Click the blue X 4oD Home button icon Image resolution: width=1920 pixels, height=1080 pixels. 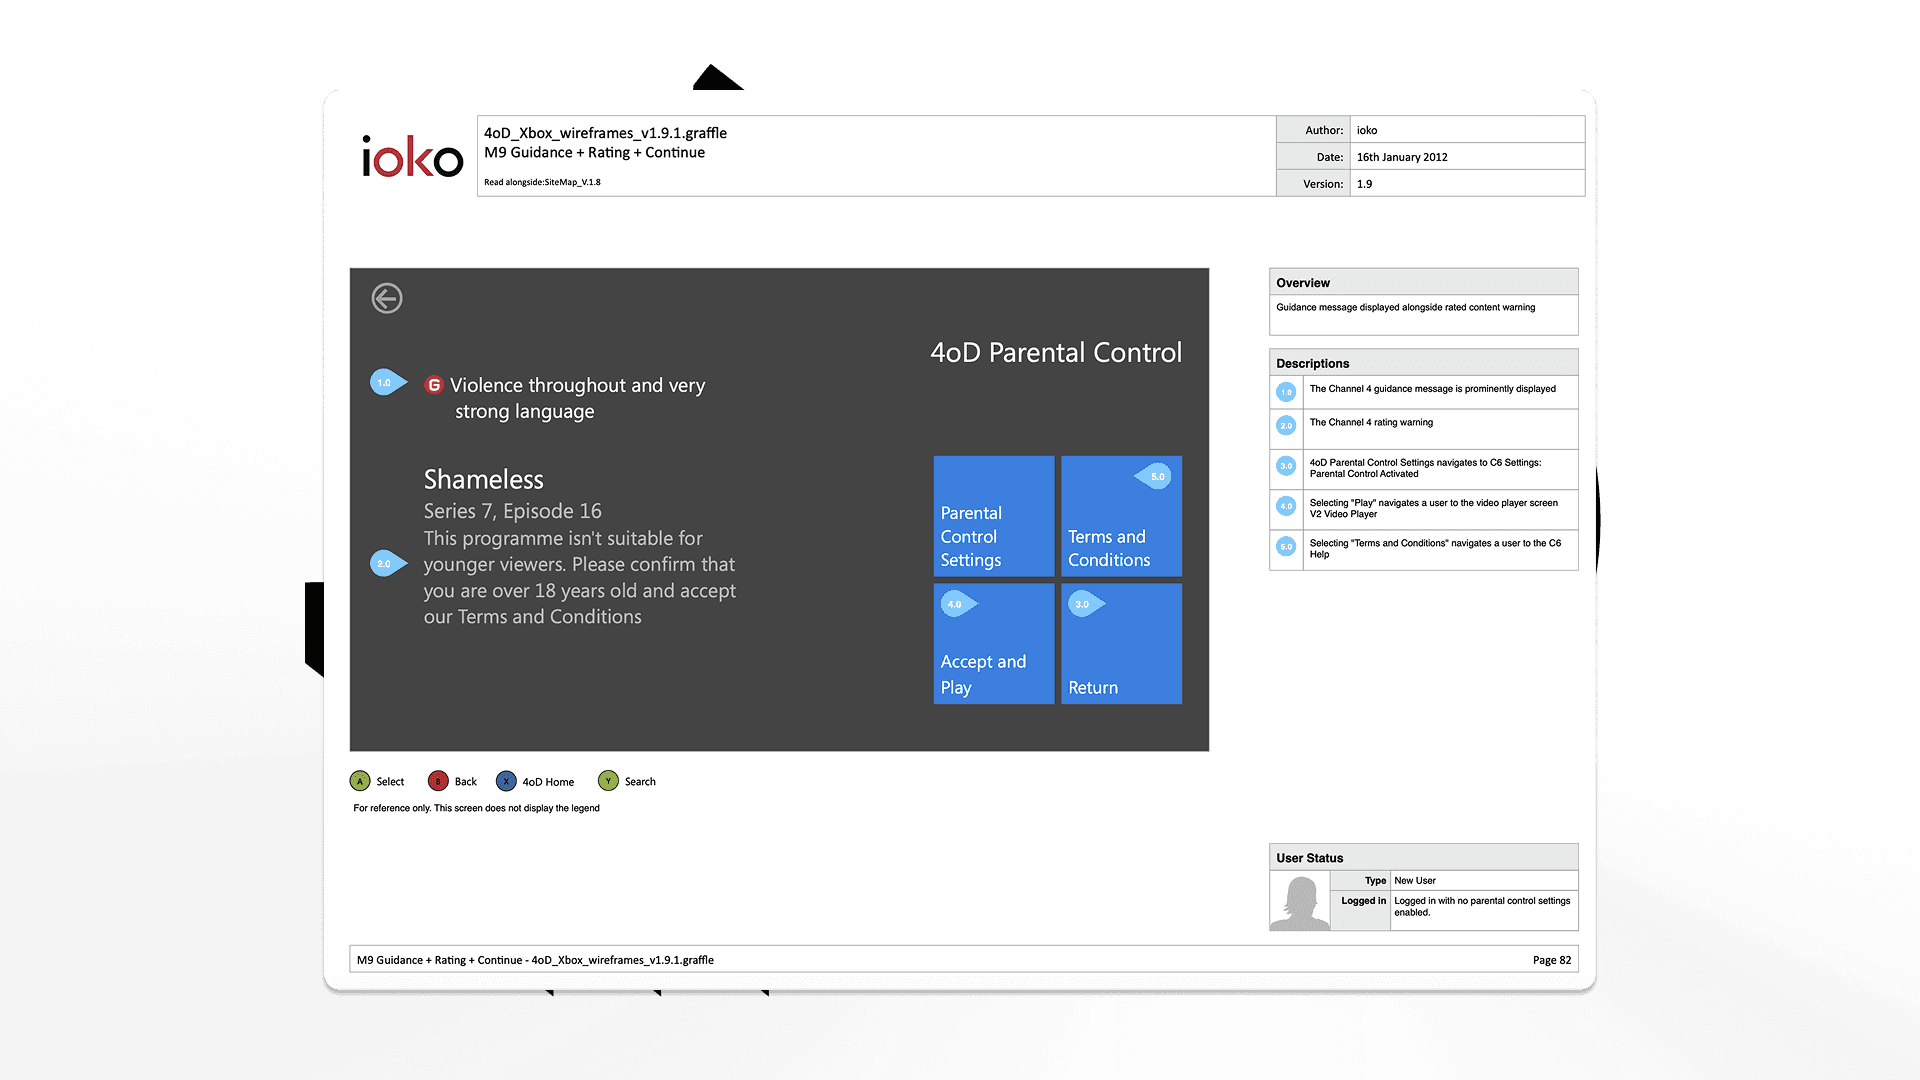tap(507, 781)
